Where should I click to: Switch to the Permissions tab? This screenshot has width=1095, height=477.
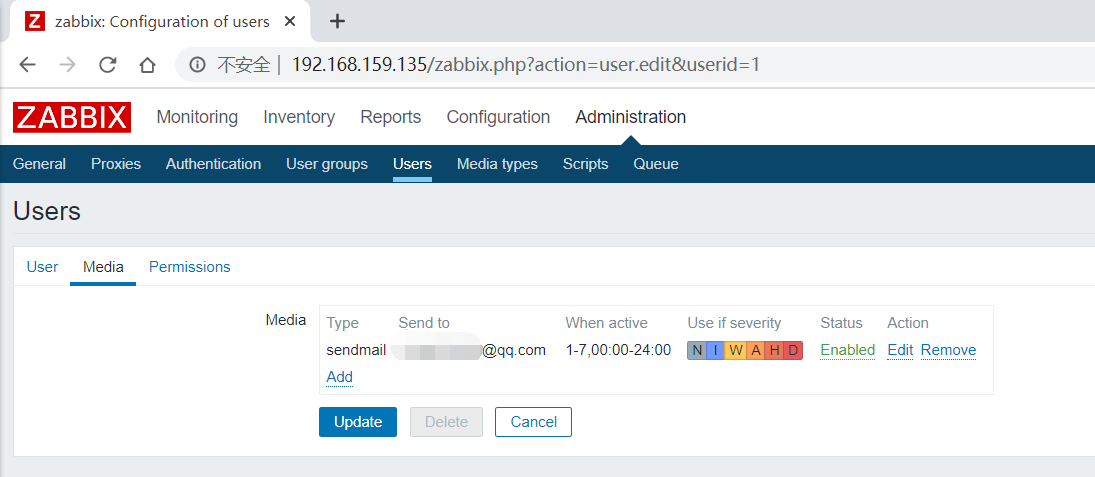[189, 267]
